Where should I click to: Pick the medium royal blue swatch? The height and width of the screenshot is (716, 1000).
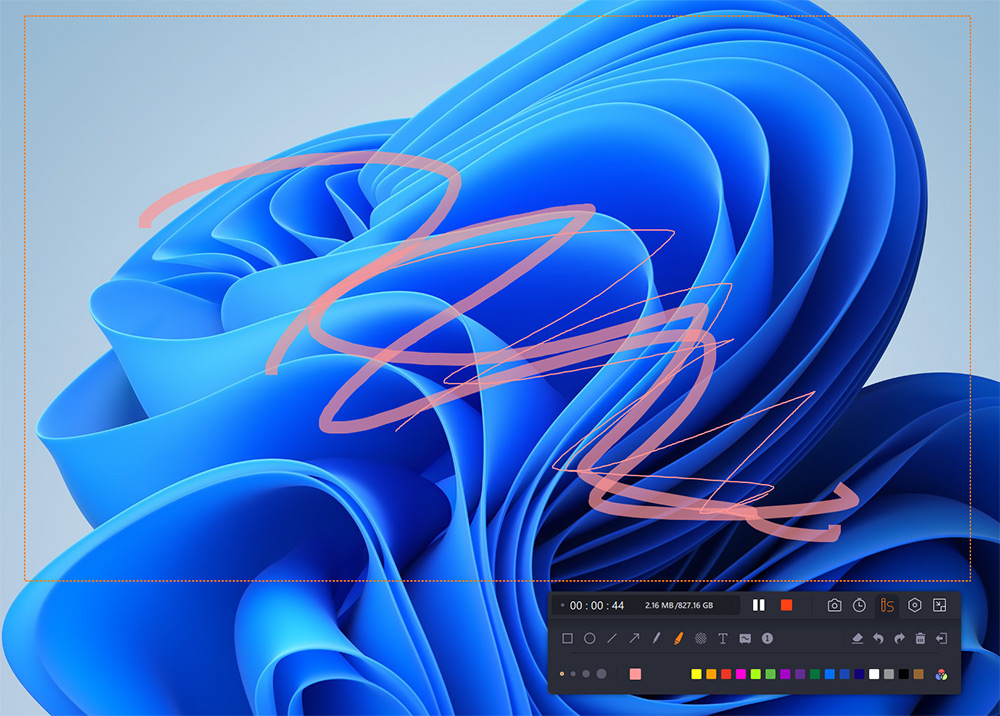tap(844, 674)
